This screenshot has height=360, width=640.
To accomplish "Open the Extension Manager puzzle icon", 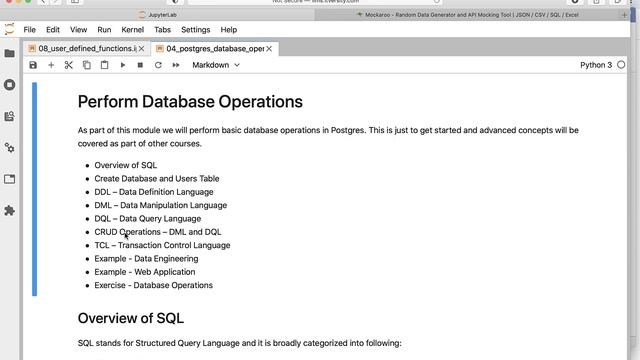I will coord(9,211).
